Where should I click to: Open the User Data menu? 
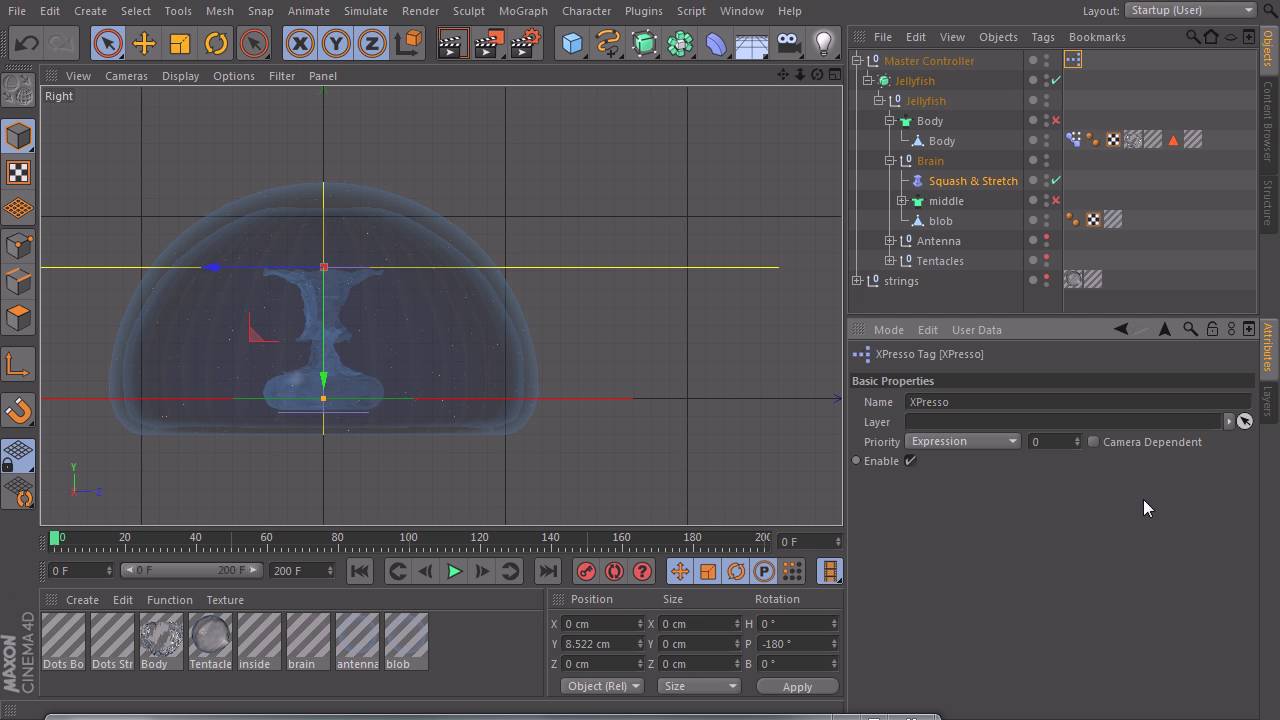pyautogui.click(x=976, y=330)
